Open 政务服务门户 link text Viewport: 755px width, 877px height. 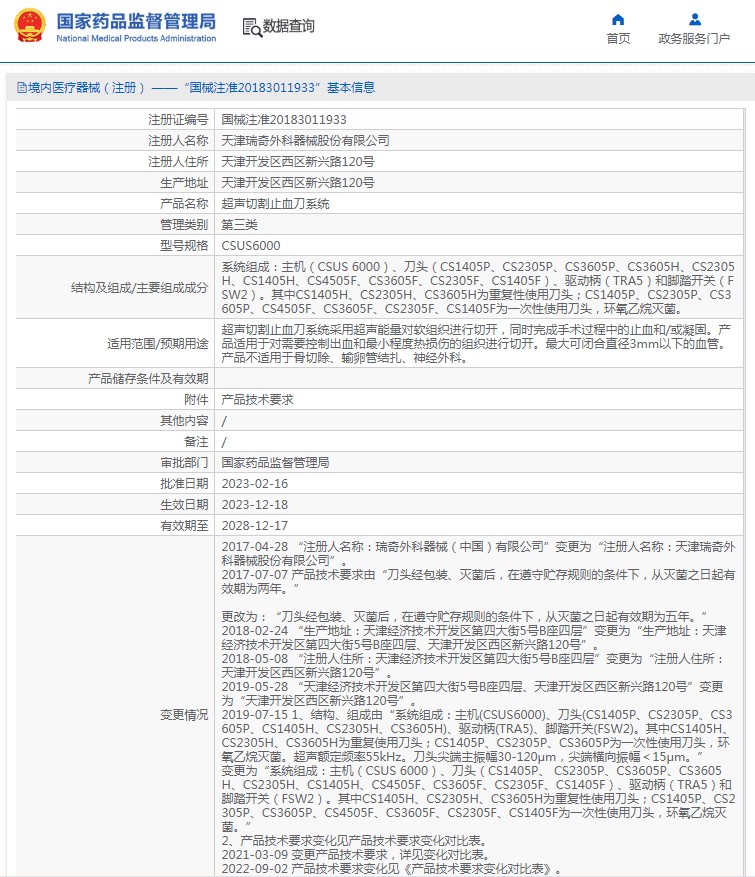(x=694, y=39)
